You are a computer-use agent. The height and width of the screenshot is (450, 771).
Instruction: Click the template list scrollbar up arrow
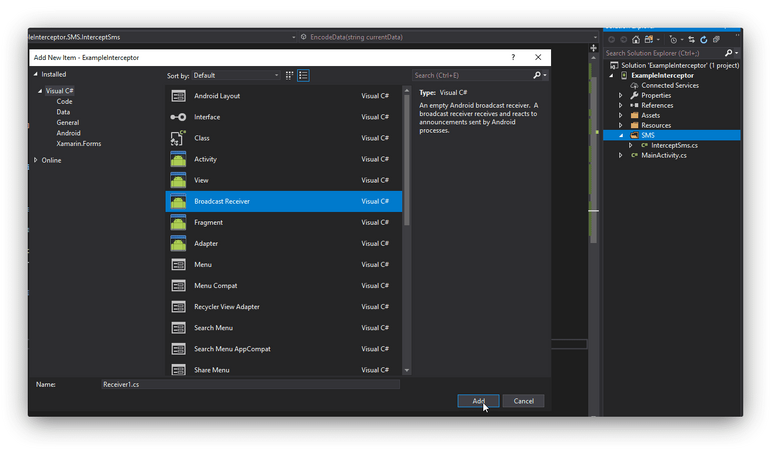[407, 90]
